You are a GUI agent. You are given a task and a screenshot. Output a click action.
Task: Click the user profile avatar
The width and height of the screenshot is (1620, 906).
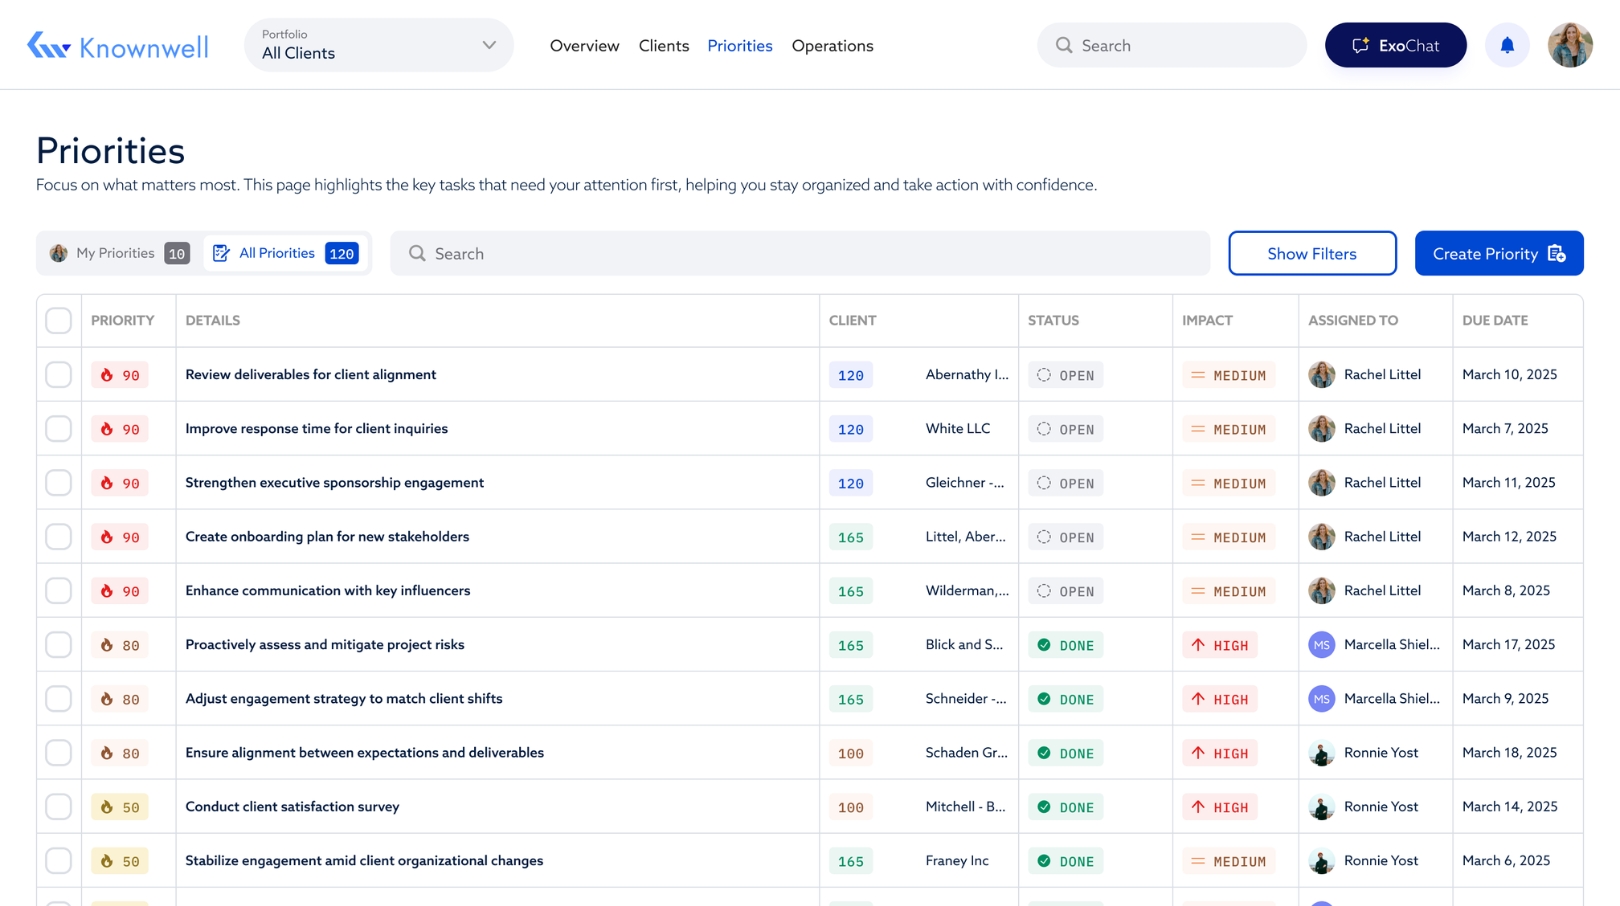1570,45
